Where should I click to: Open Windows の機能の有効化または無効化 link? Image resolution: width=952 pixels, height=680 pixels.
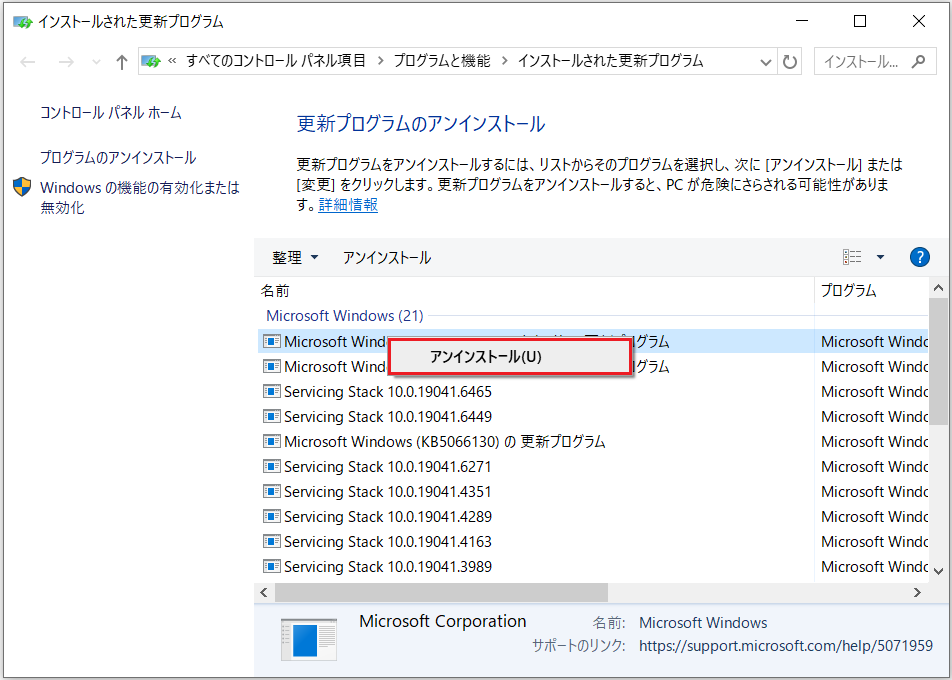140,197
